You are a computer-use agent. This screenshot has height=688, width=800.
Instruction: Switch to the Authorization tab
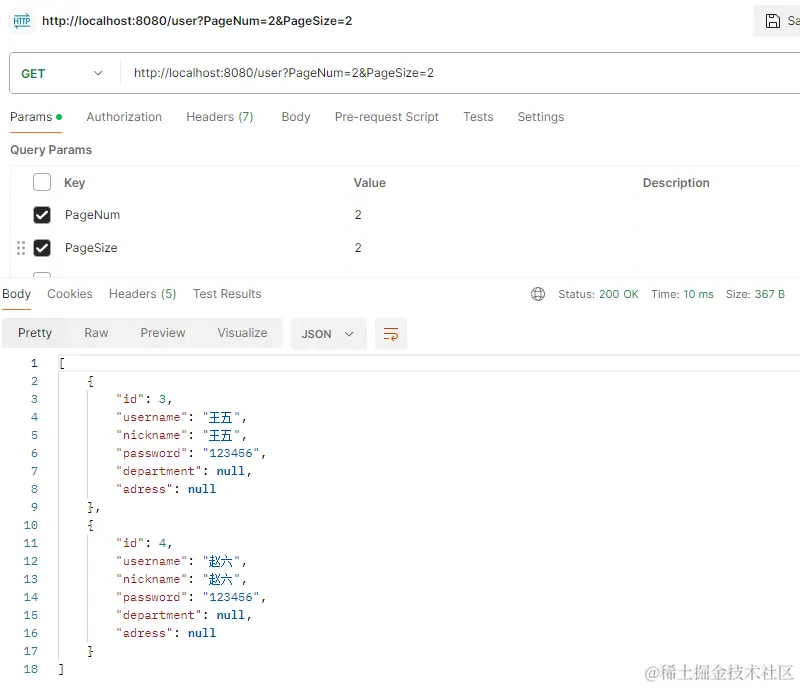click(124, 117)
